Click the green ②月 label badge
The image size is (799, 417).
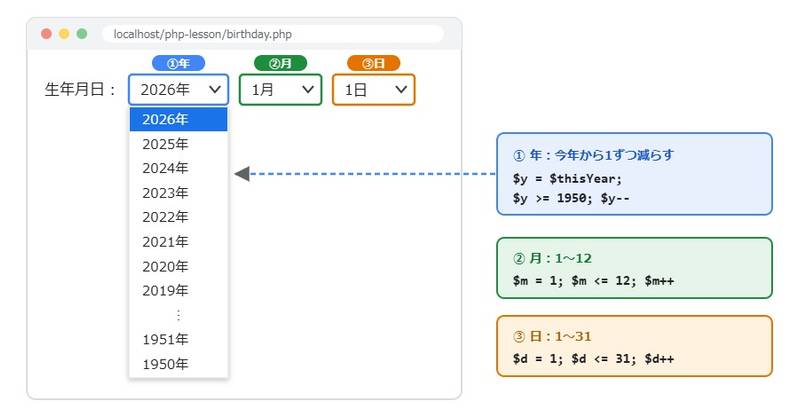[281, 63]
